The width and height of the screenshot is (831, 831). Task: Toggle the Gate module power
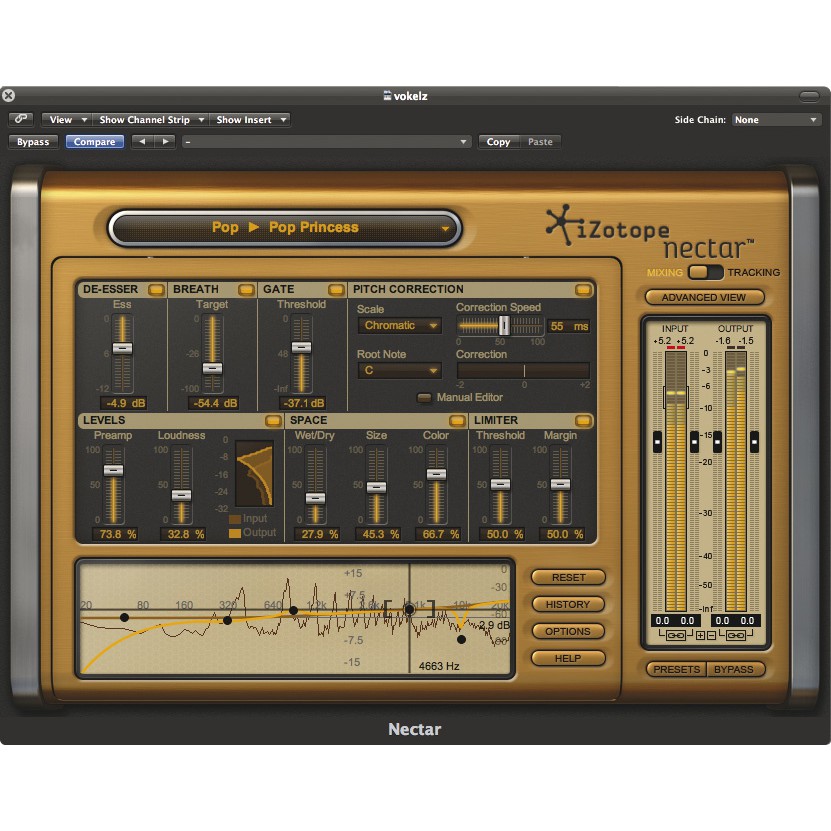tap(336, 289)
